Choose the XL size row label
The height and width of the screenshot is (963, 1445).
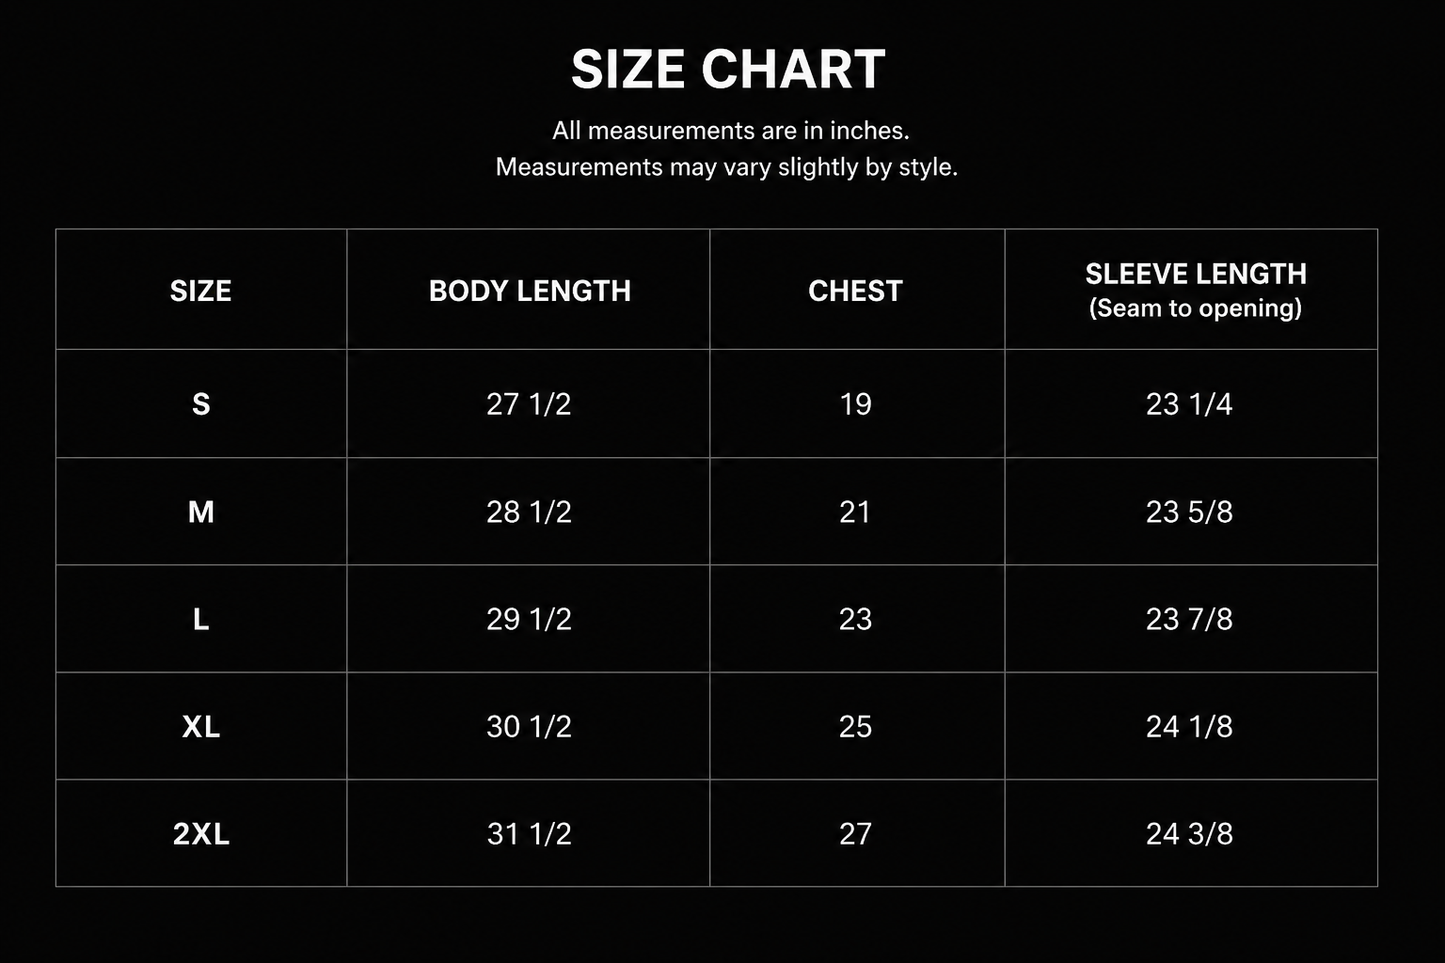tap(201, 726)
